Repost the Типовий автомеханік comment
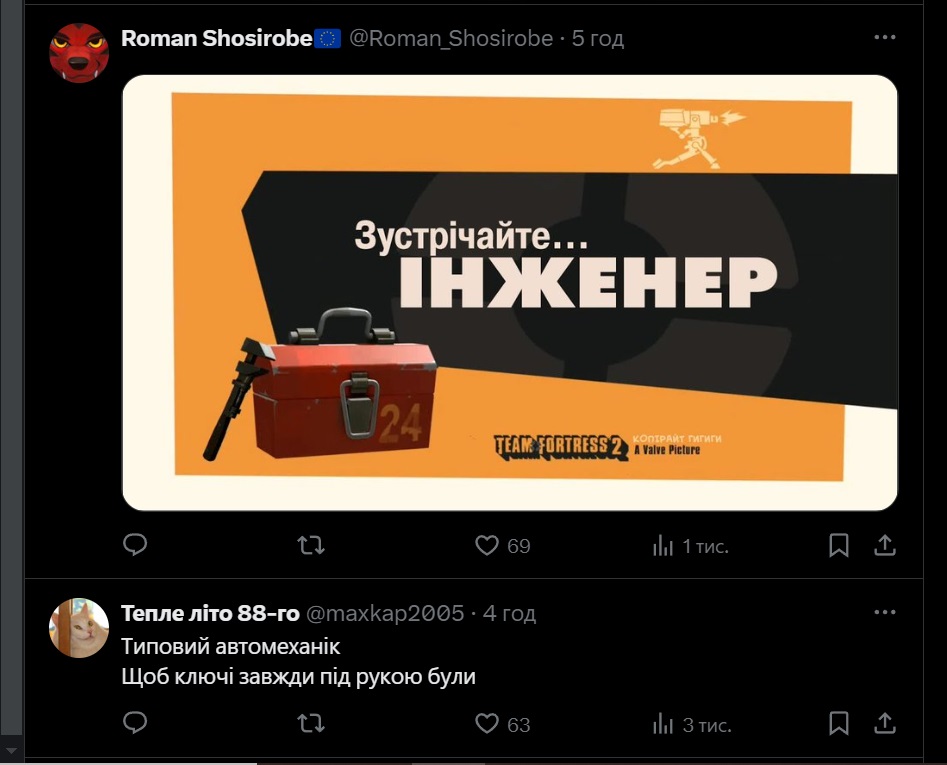 click(311, 723)
